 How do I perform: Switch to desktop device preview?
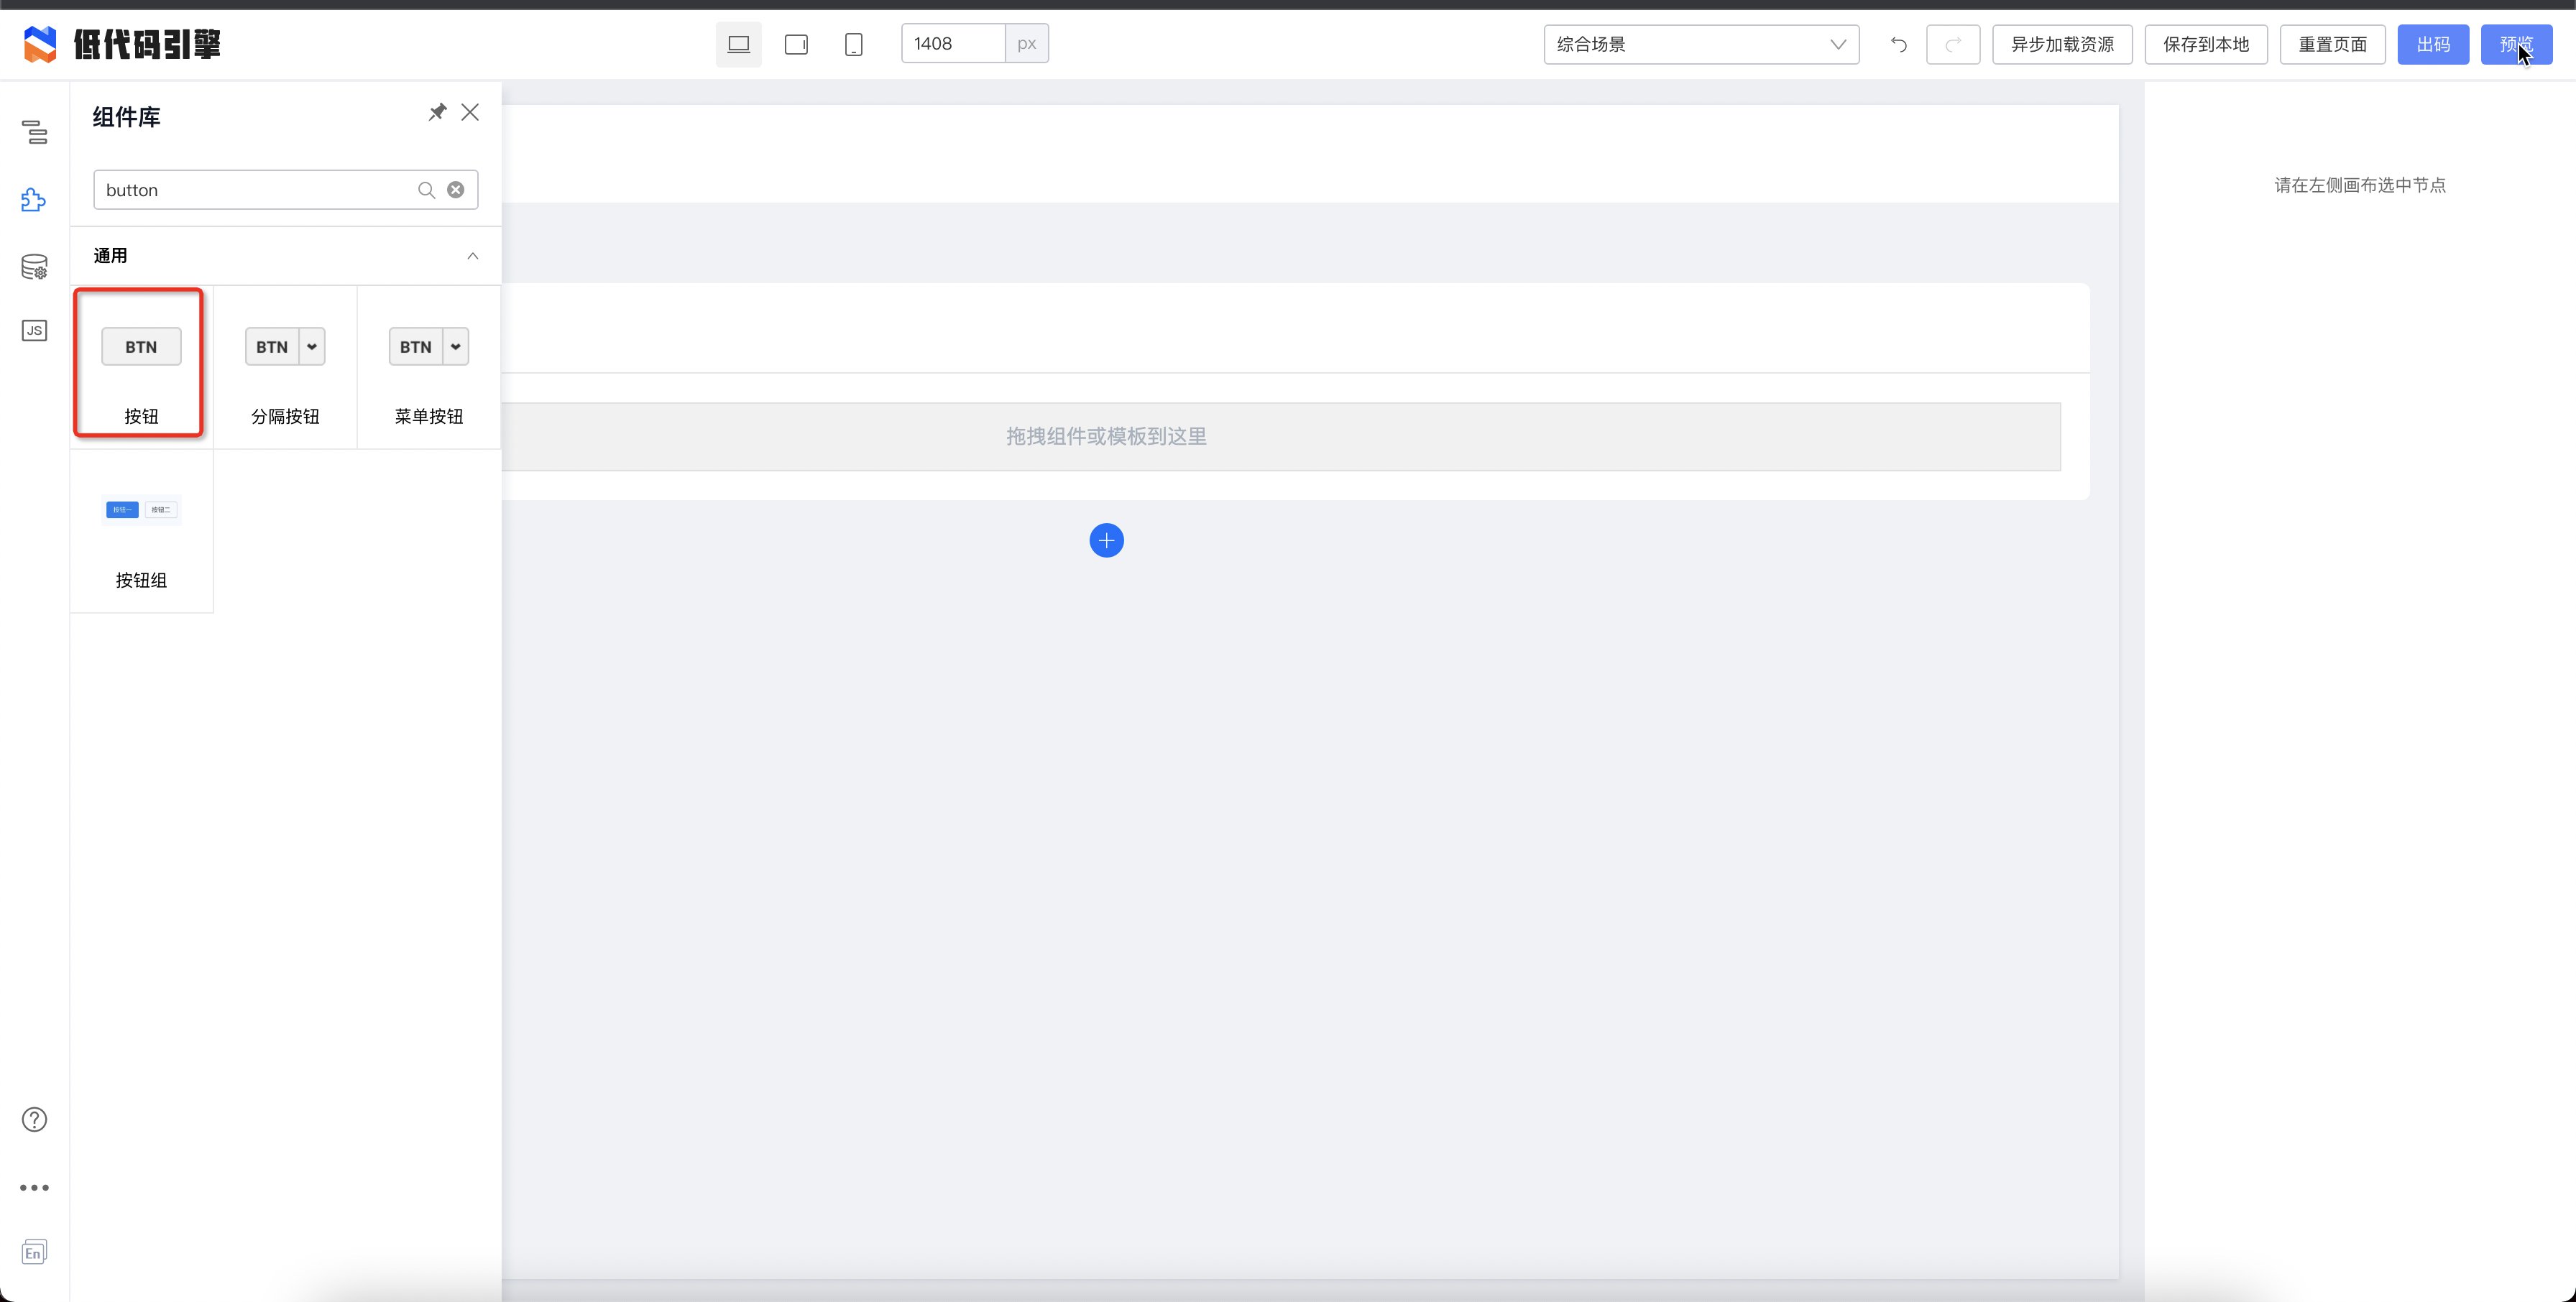point(738,44)
